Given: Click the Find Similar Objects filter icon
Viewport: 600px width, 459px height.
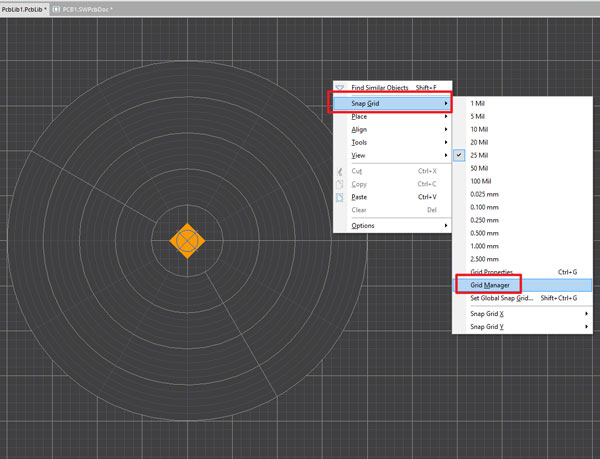Looking at the screenshot, I should tap(340, 88).
